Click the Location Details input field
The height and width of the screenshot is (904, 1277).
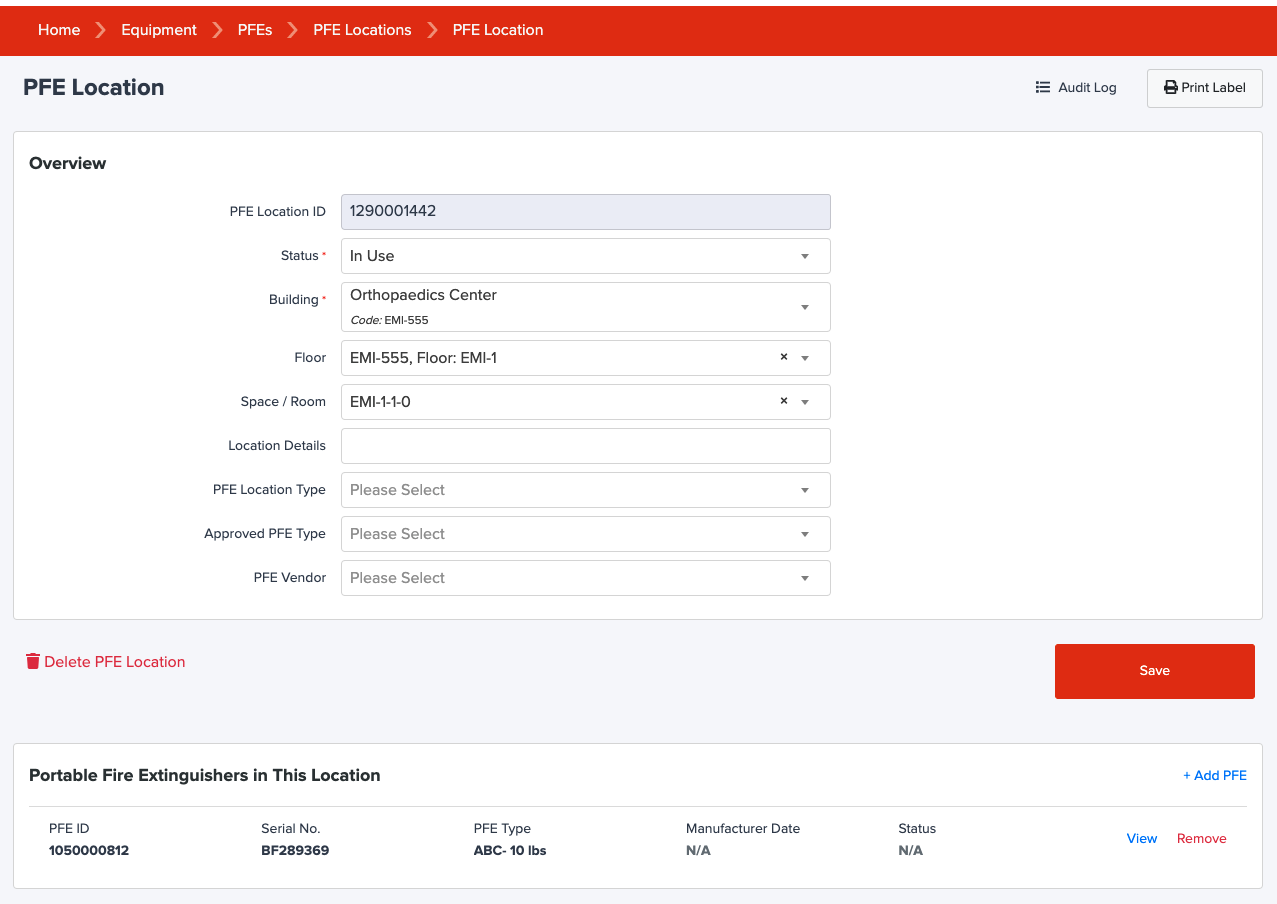[x=586, y=446]
